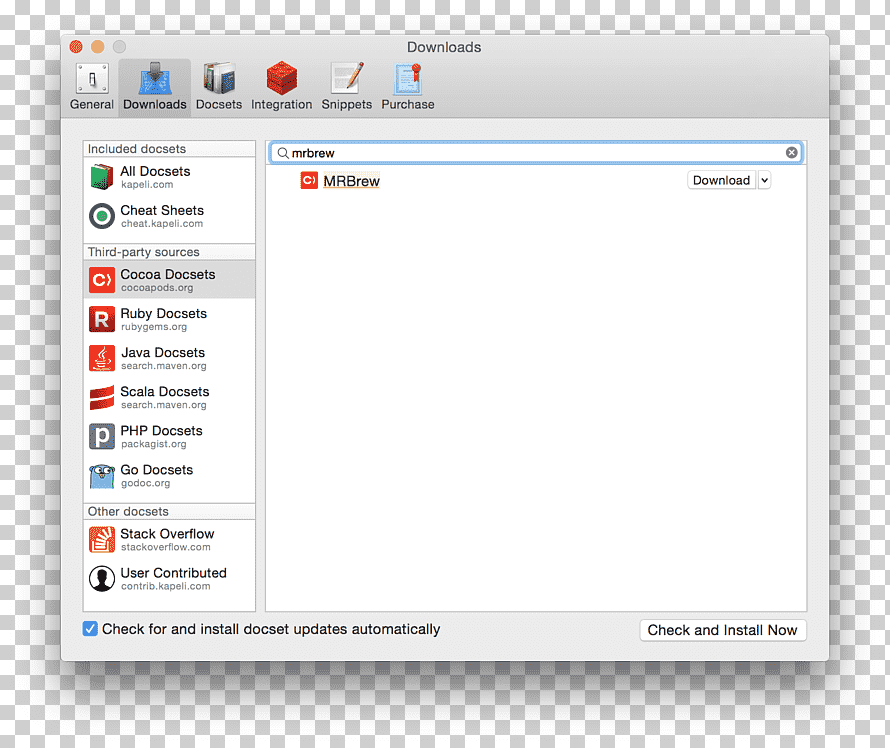Click the Cheat Sheets green circle icon
The width and height of the screenshot is (890, 748).
click(102, 216)
